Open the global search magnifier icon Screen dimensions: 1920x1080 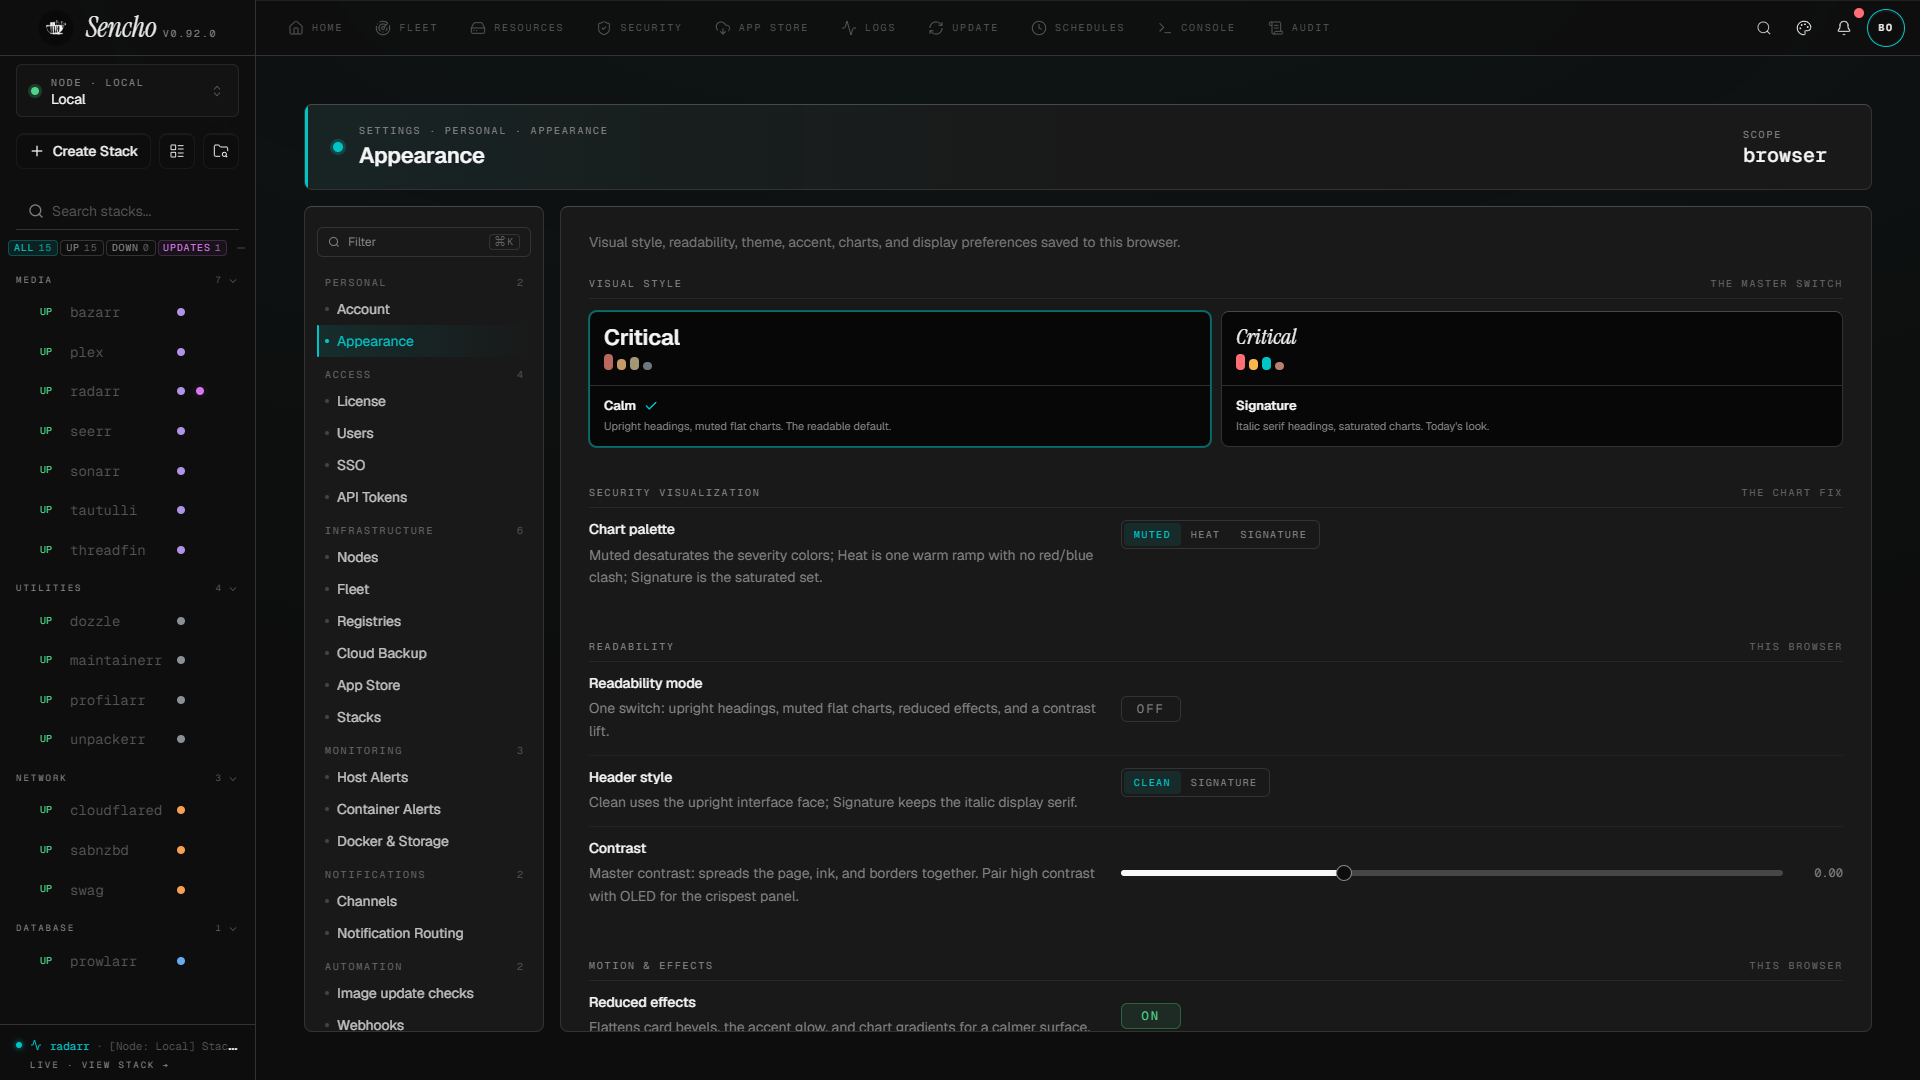[x=1764, y=28]
